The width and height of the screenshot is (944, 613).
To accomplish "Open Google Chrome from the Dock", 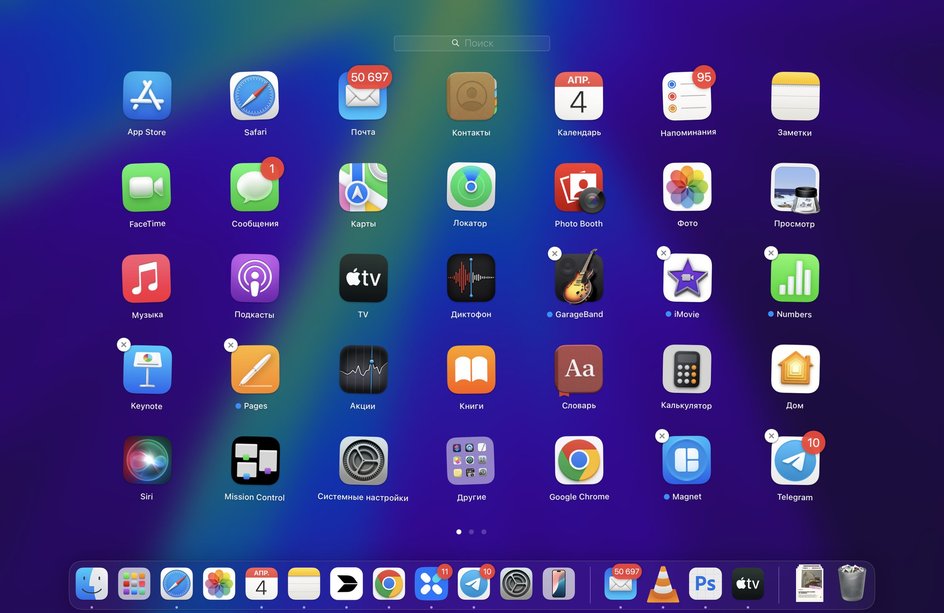I will [x=389, y=583].
